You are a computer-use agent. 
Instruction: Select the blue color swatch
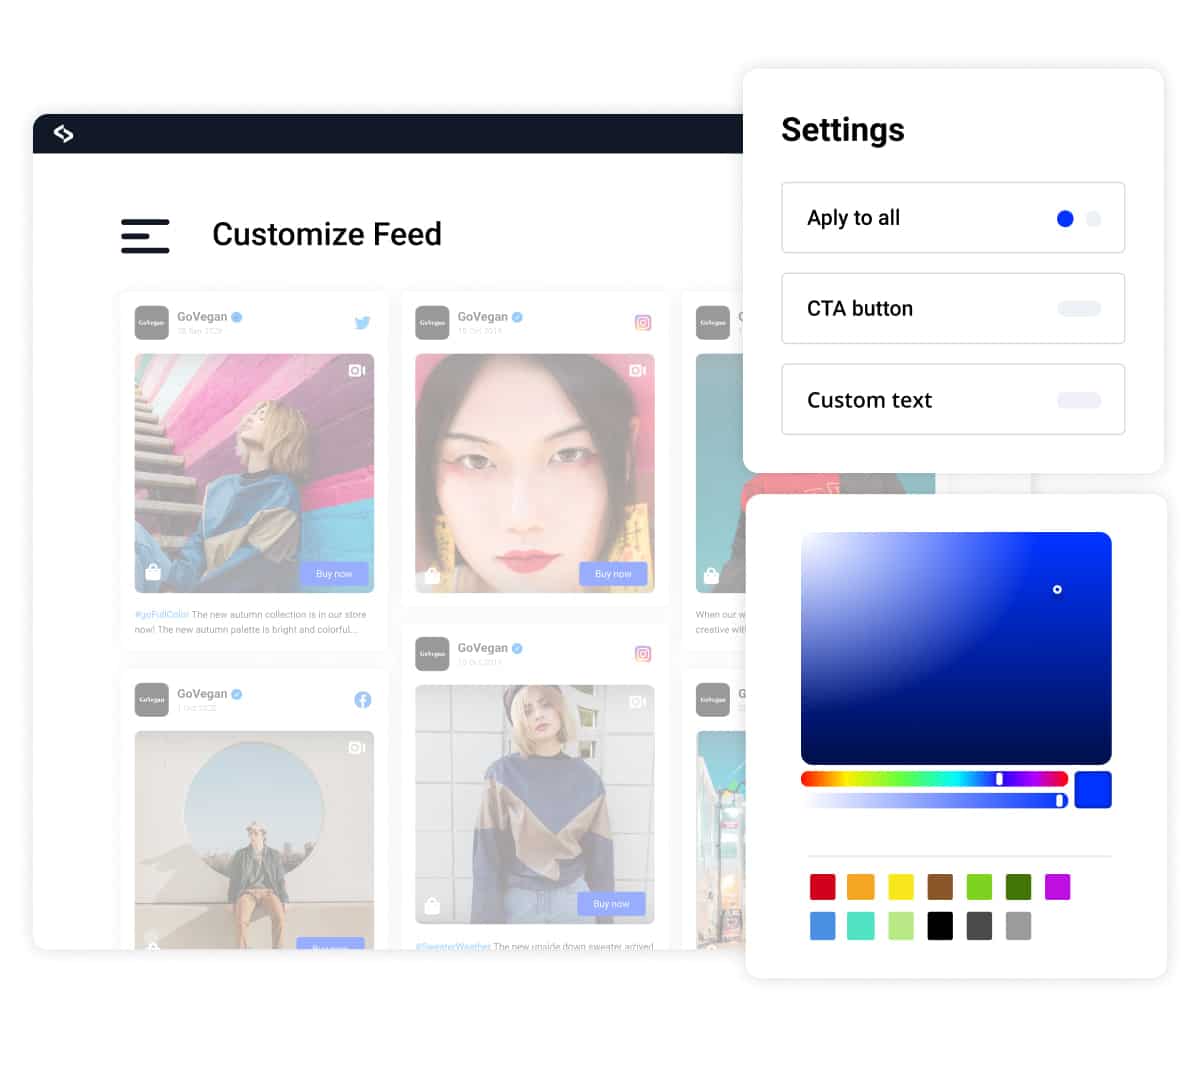[822, 926]
